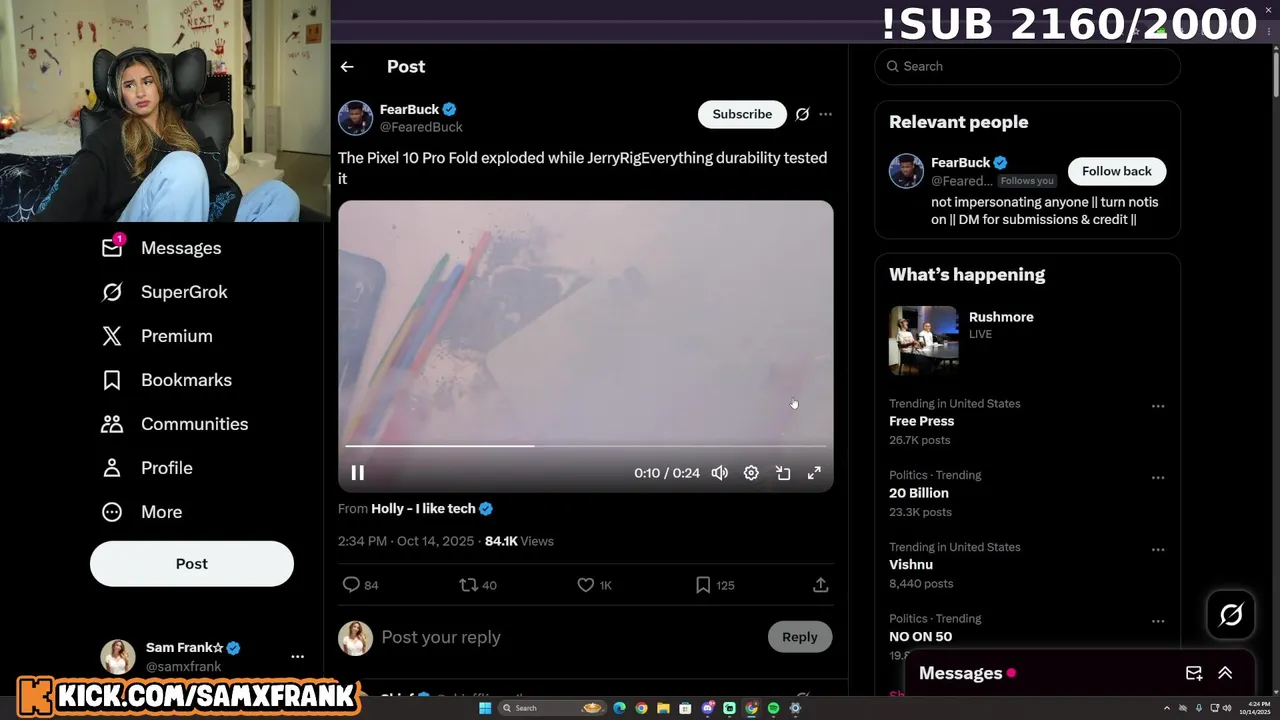Compose new message in Messages drawer
Image resolution: width=1280 pixels, height=720 pixels.
1194,673
